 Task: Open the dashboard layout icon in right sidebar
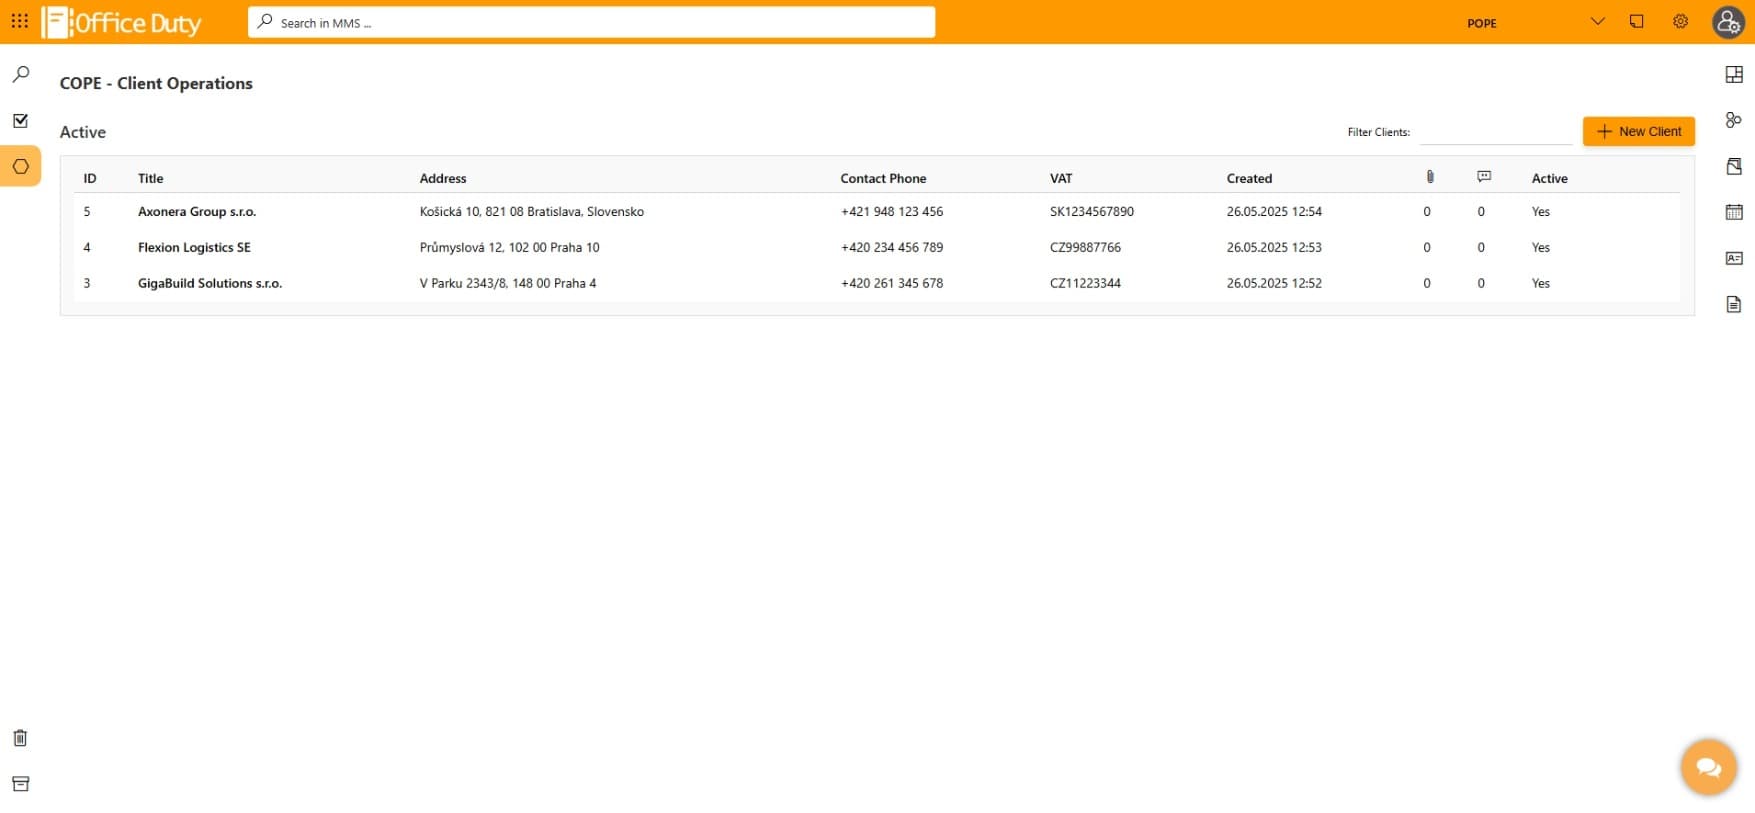click(1734, 74)
